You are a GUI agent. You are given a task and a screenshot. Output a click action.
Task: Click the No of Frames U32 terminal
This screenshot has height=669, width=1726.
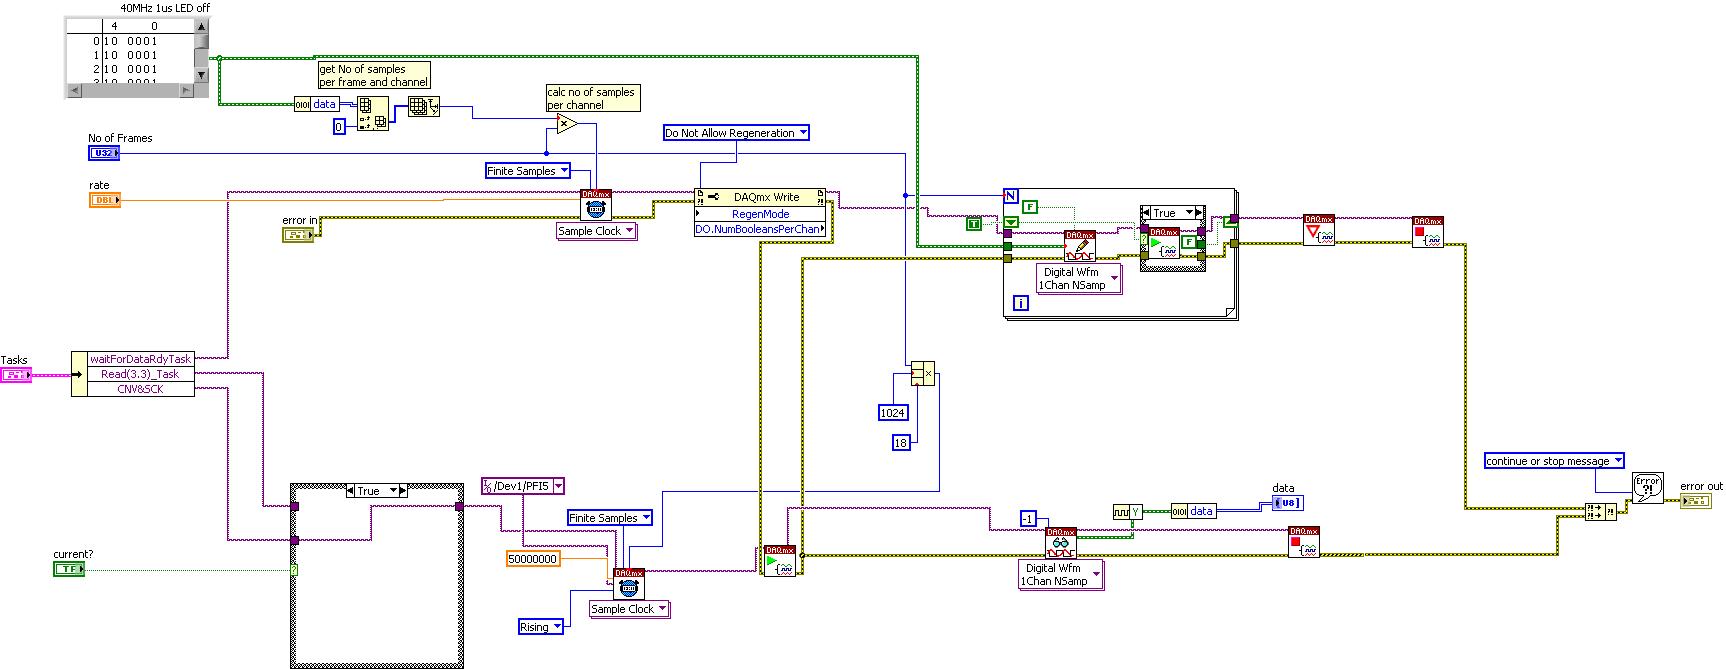tap(104, 153)
